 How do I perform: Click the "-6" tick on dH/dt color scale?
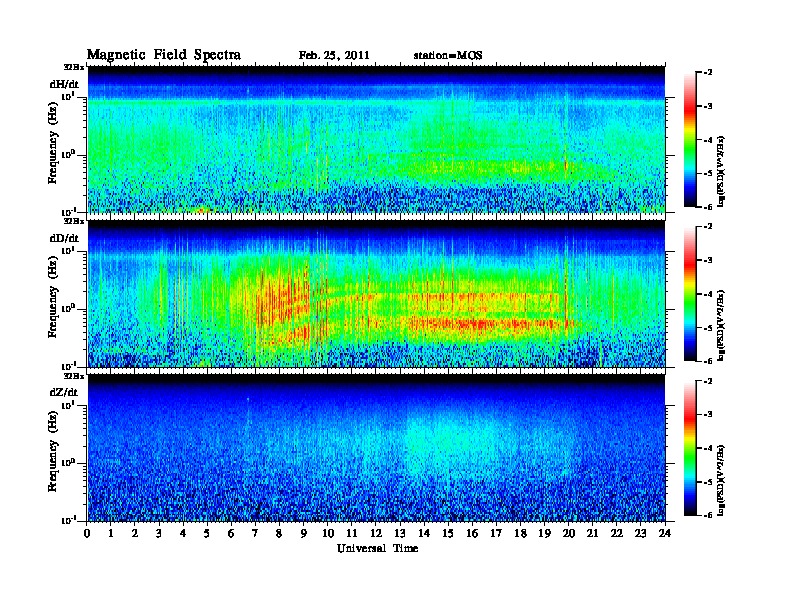point(708,207)
